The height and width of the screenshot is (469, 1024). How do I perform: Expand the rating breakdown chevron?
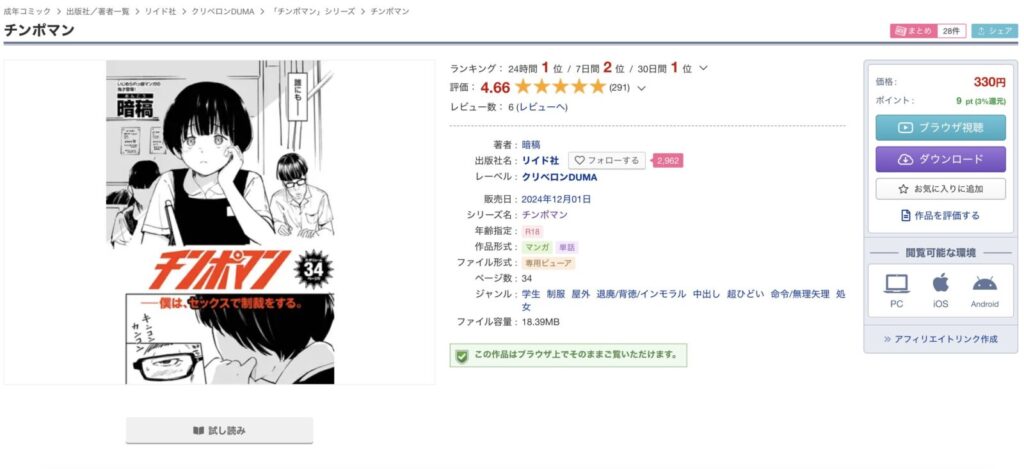click(641, 88)
